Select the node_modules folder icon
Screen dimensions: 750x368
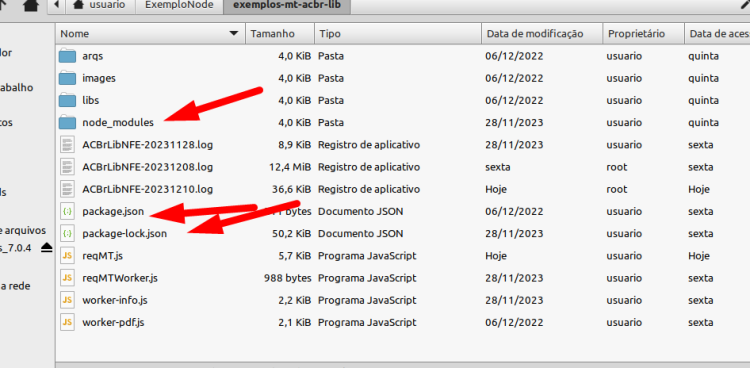coord(67,123)
